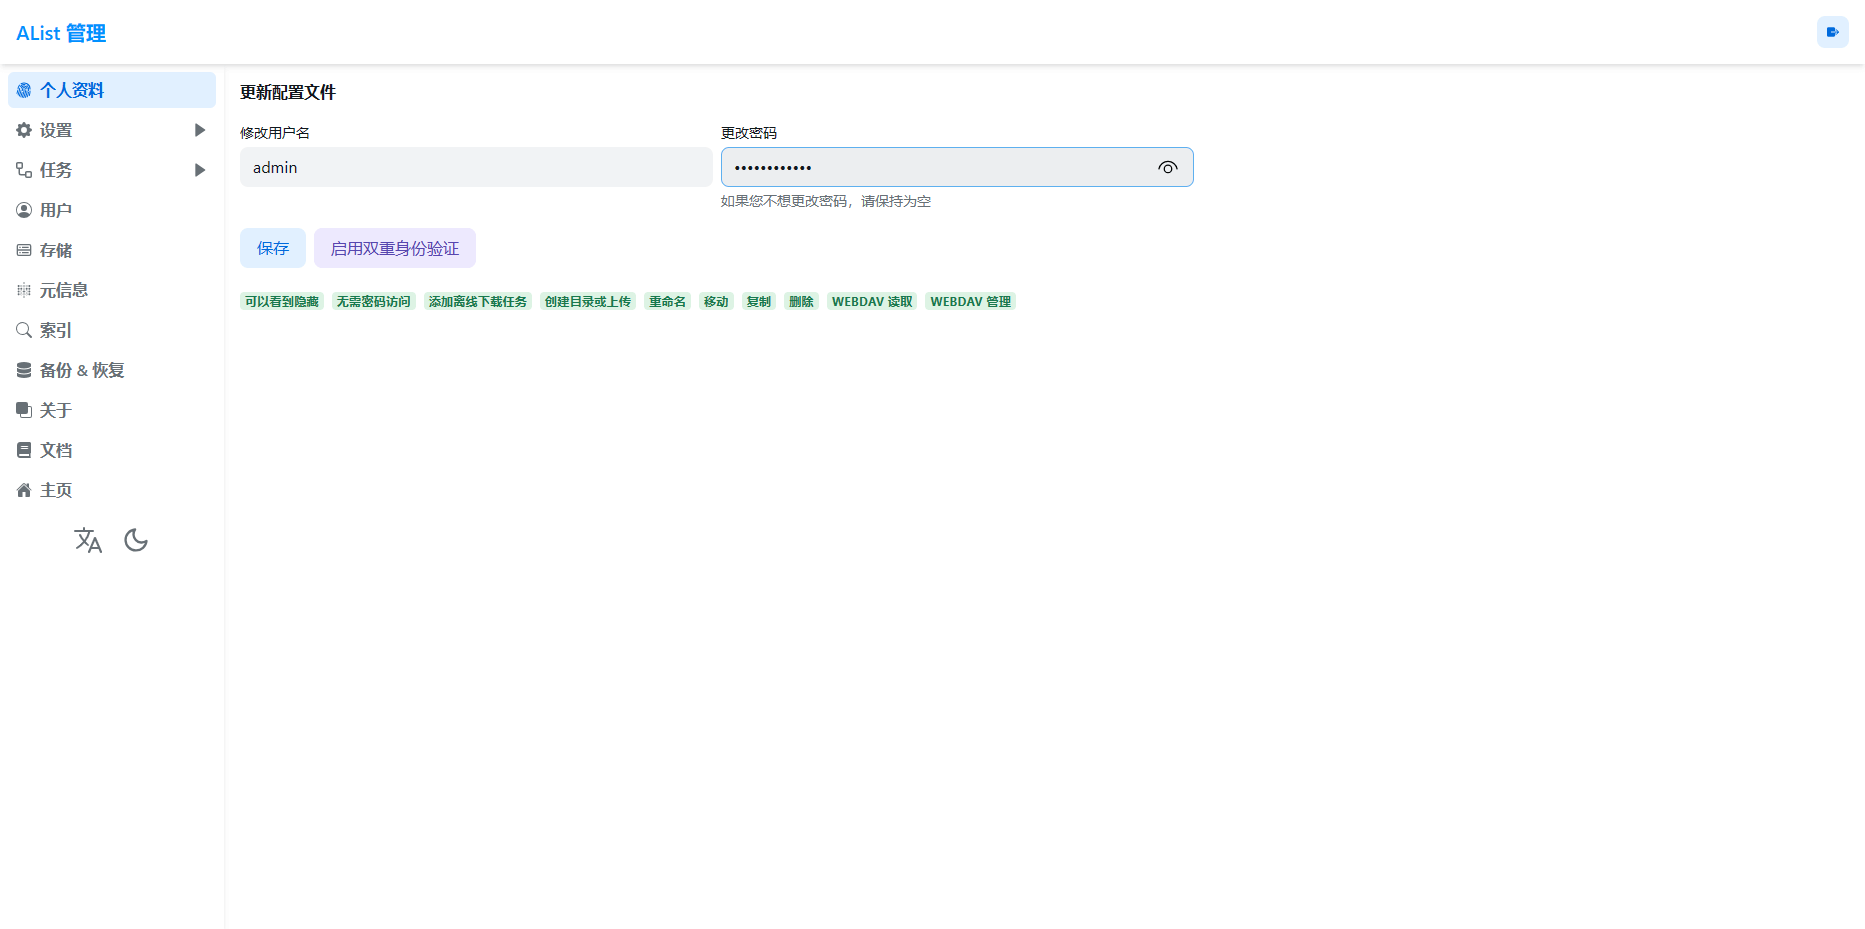Click the 备份 & 恢复 database icon
This screenshot has height=929, width=1865.
[24, 370]
